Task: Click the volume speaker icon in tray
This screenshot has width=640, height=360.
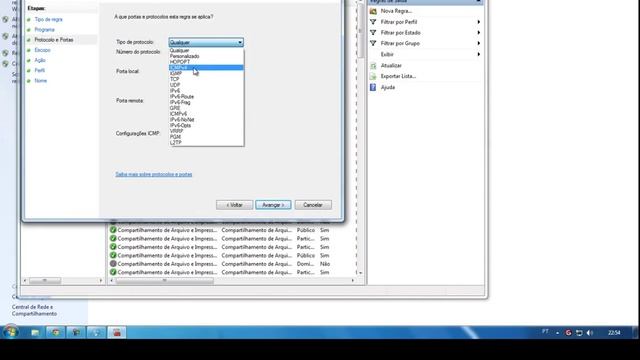Action: click(x=590, y=333)
